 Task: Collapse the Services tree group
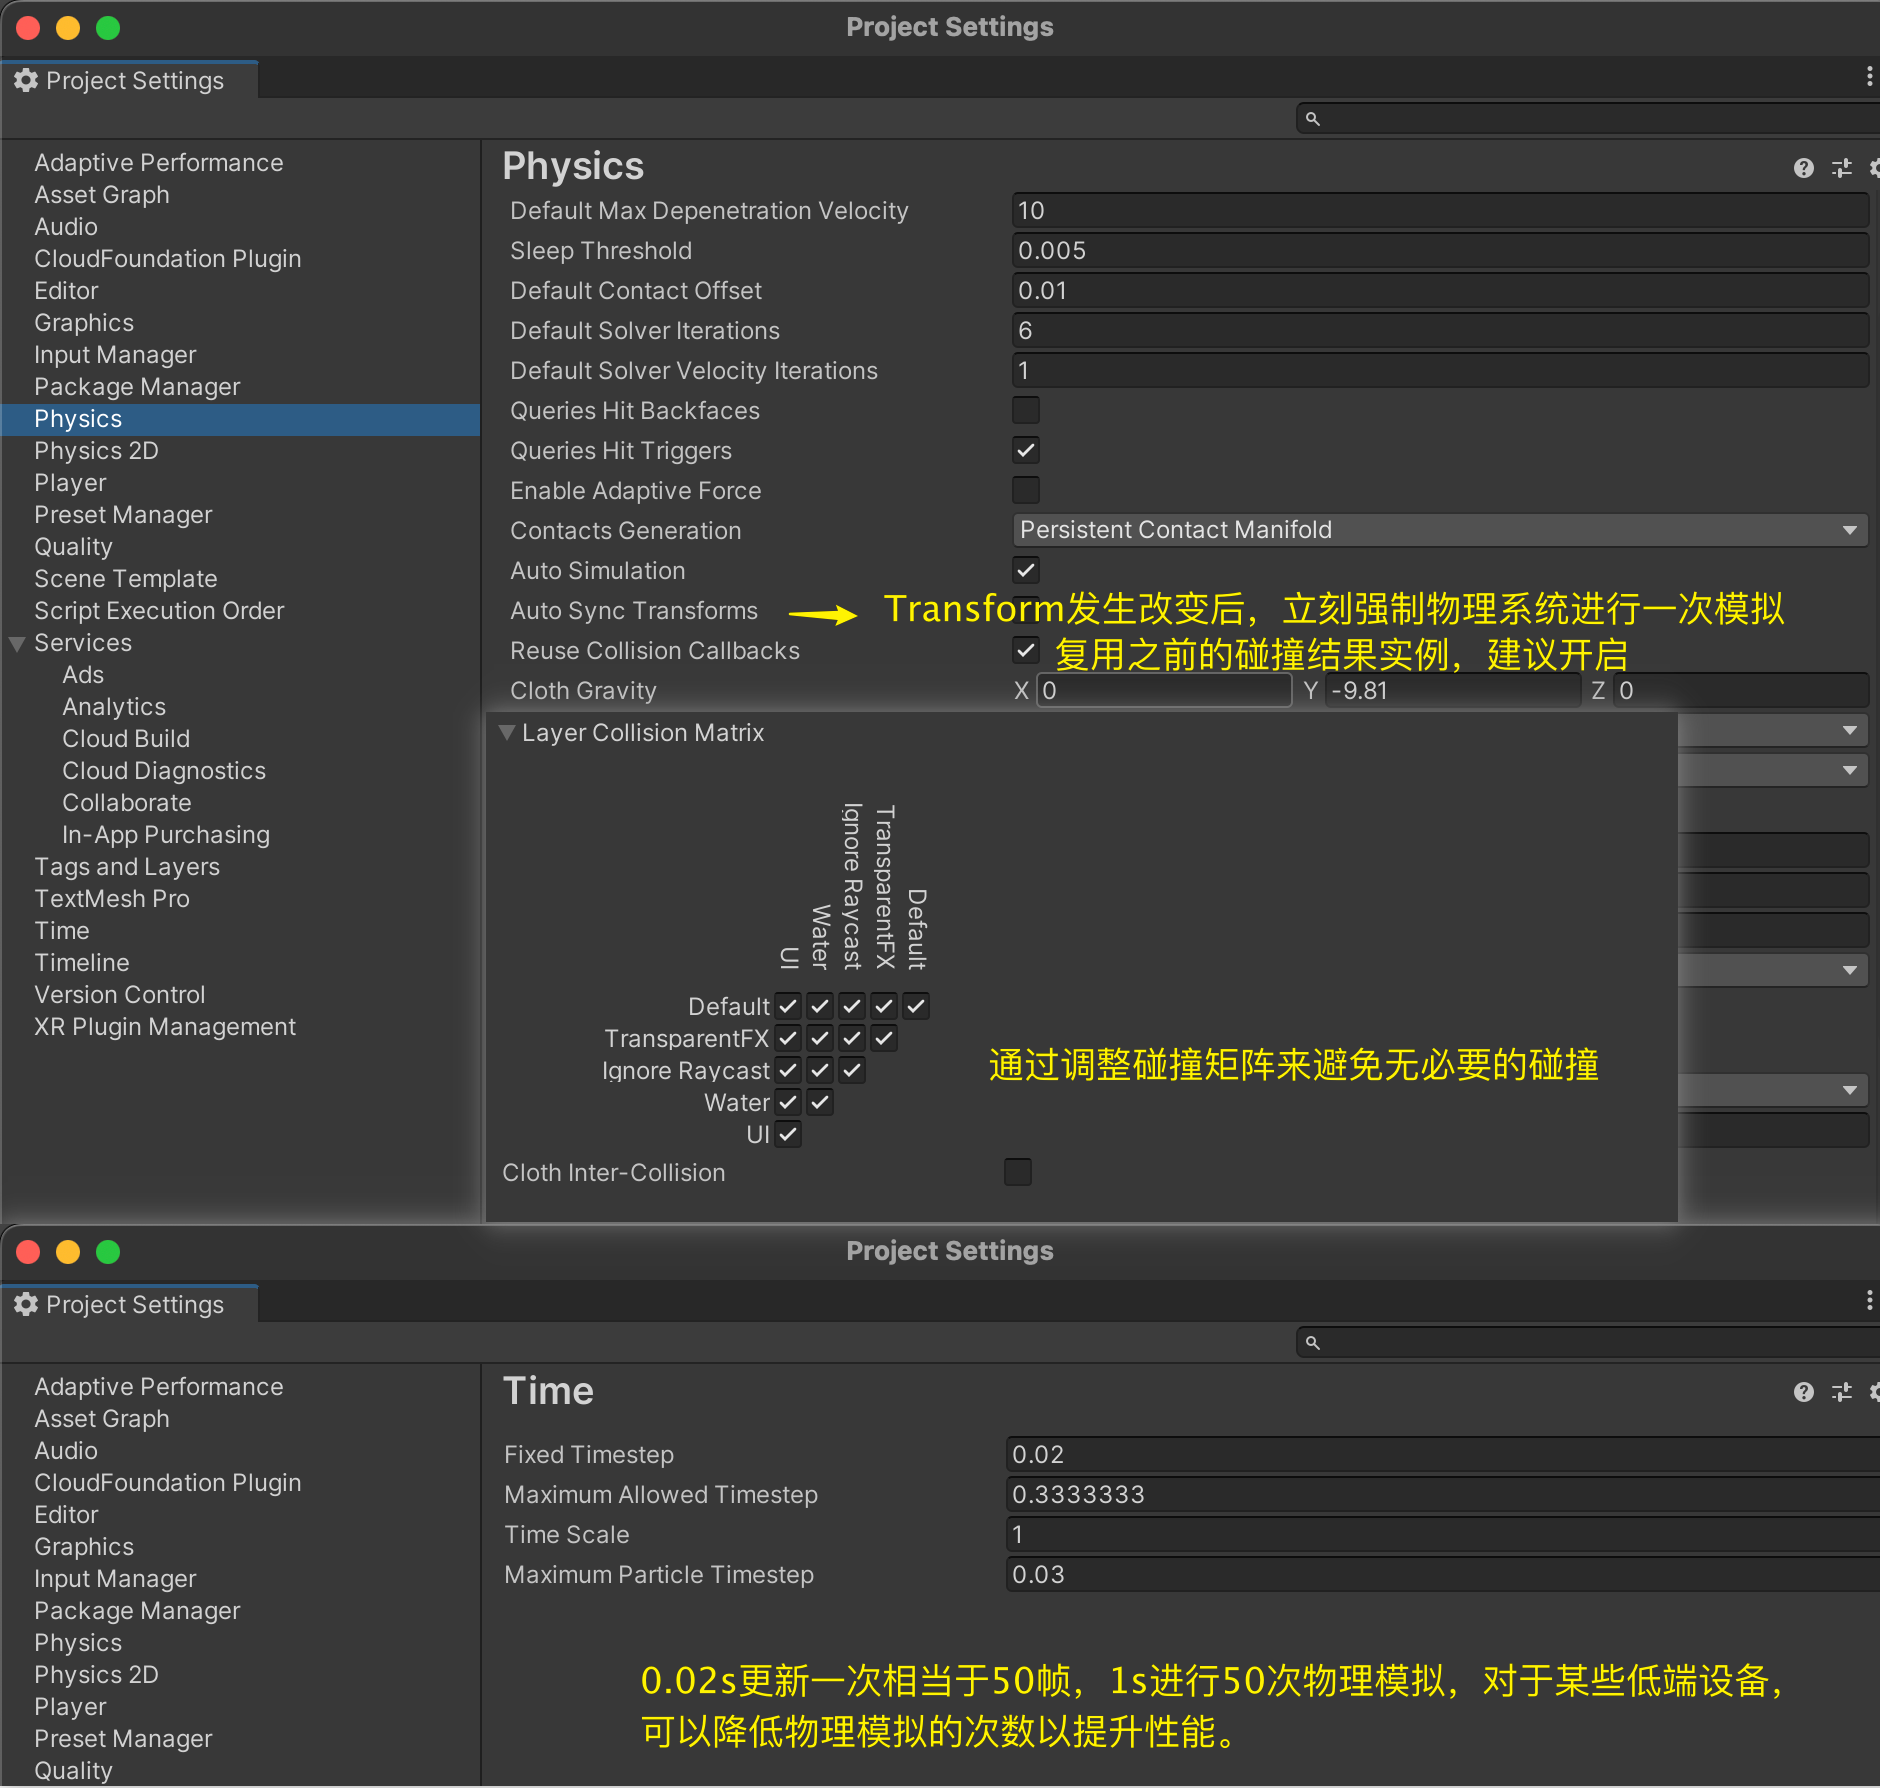(17, 643)
